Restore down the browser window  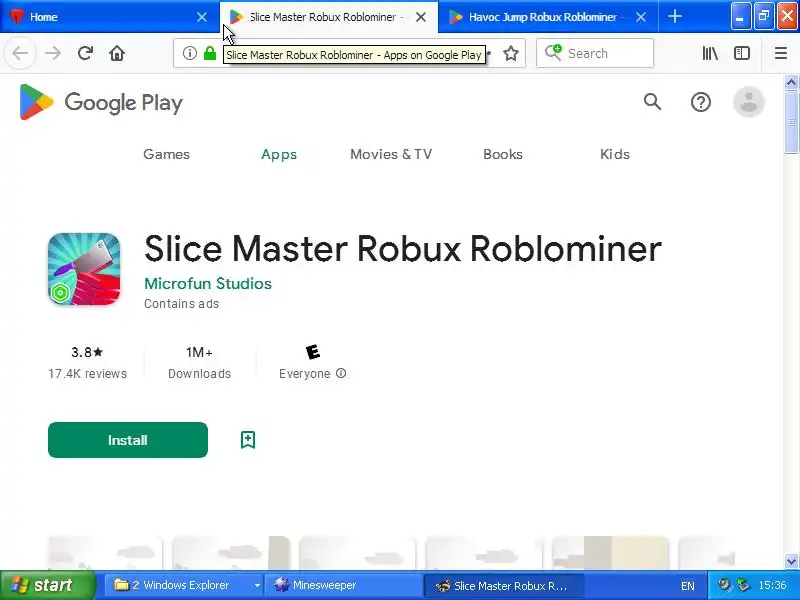pos(764,17)
